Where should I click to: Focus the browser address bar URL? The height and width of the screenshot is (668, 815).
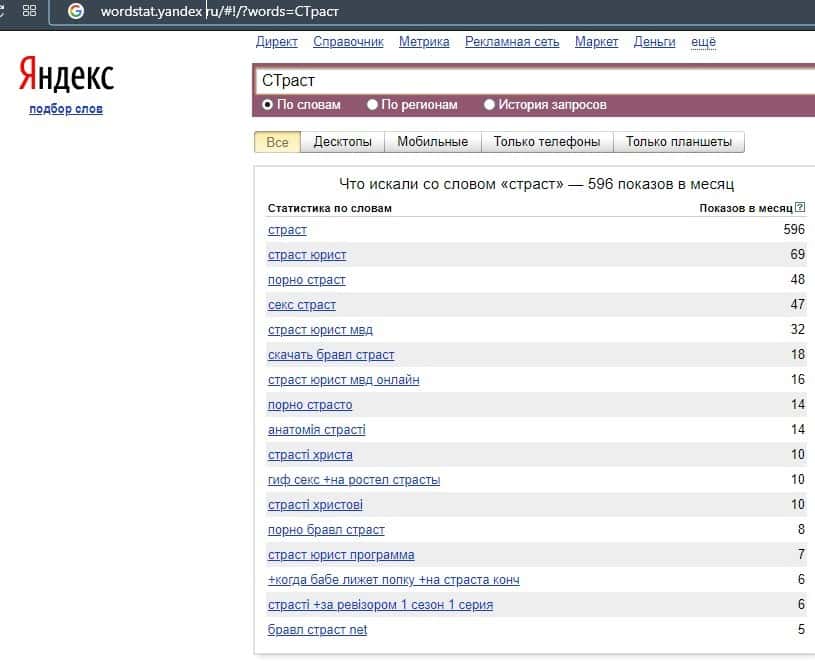tap(300, 11)
